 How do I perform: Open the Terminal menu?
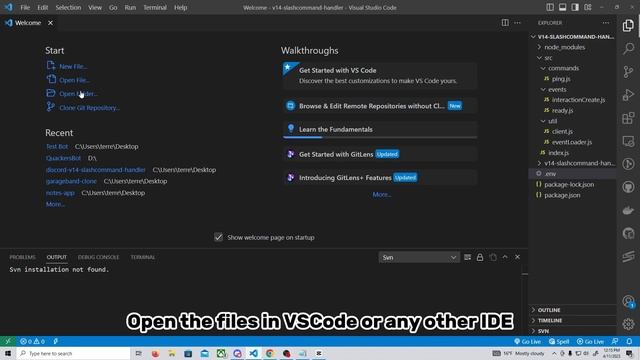[155, 7]
